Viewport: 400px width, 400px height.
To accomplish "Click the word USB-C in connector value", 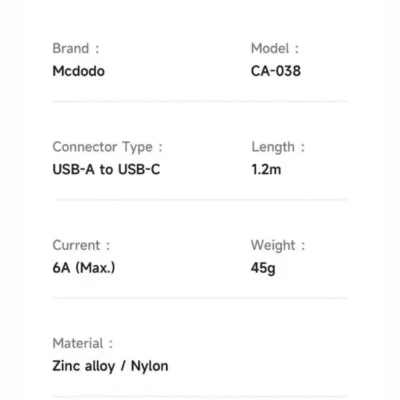I will (139, 169).
